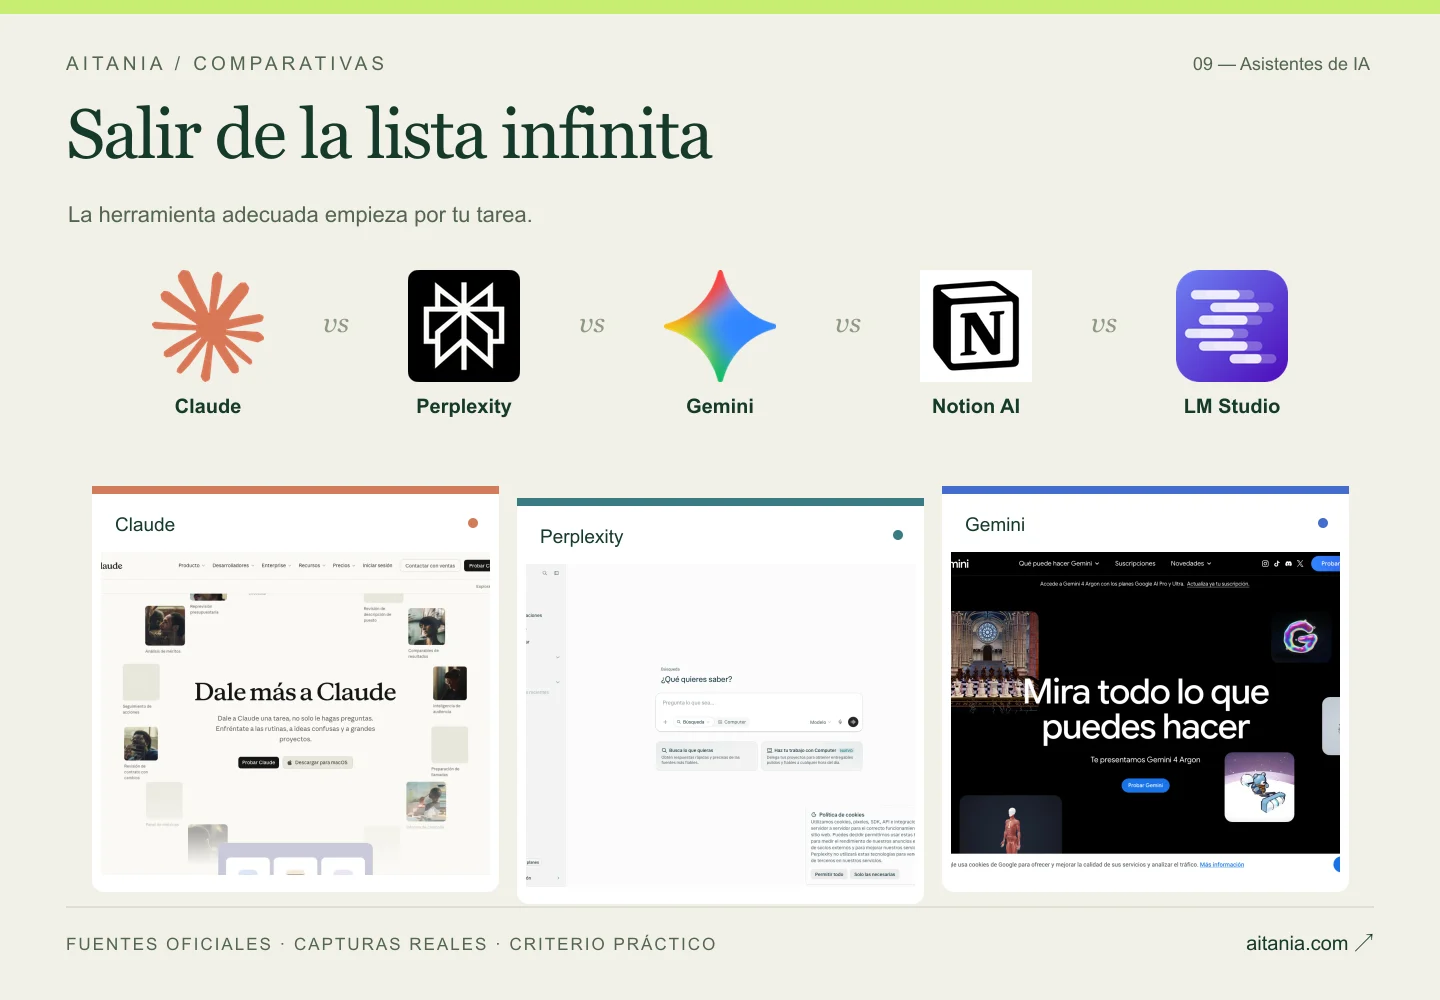1440x1000 pixels.
Task: Click the microphone icon in Perplexity box
Action: [x=840, y=722]
